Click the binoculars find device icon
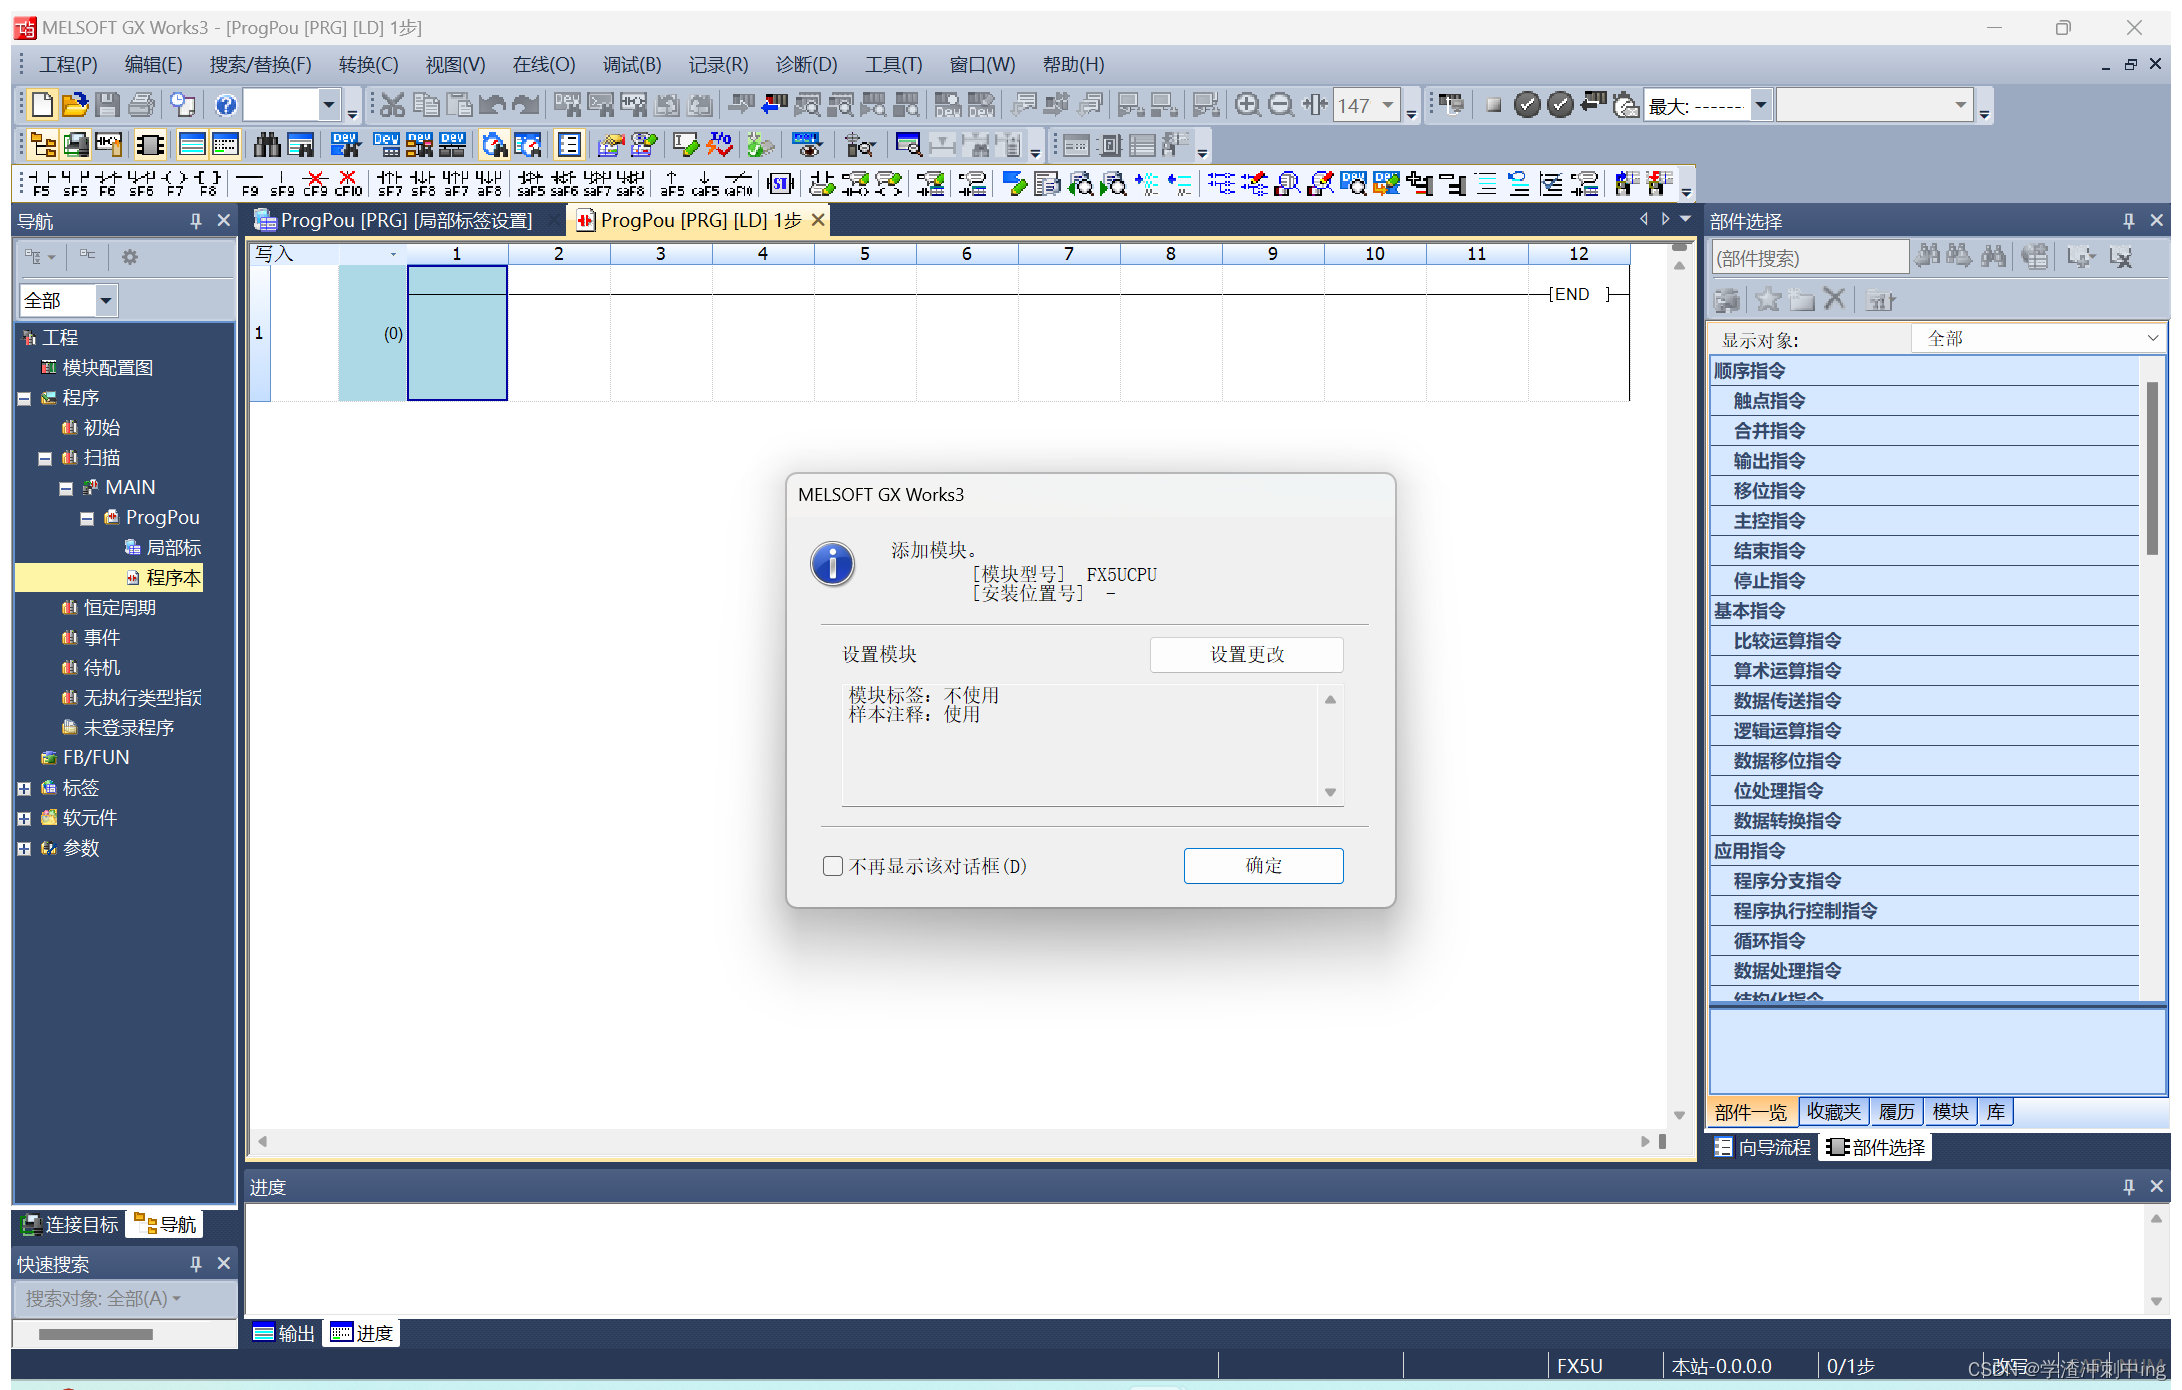Viewport: 2182px width, 1390px height. 267,145
